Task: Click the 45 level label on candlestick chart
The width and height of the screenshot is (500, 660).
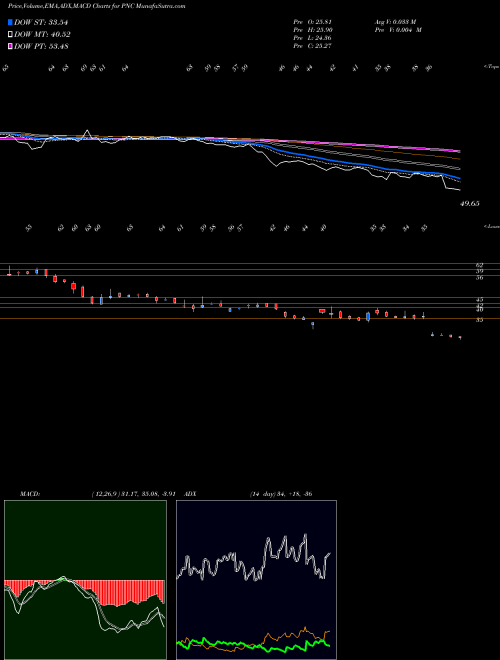Action: pyautogui.click(x=479, y=300)
